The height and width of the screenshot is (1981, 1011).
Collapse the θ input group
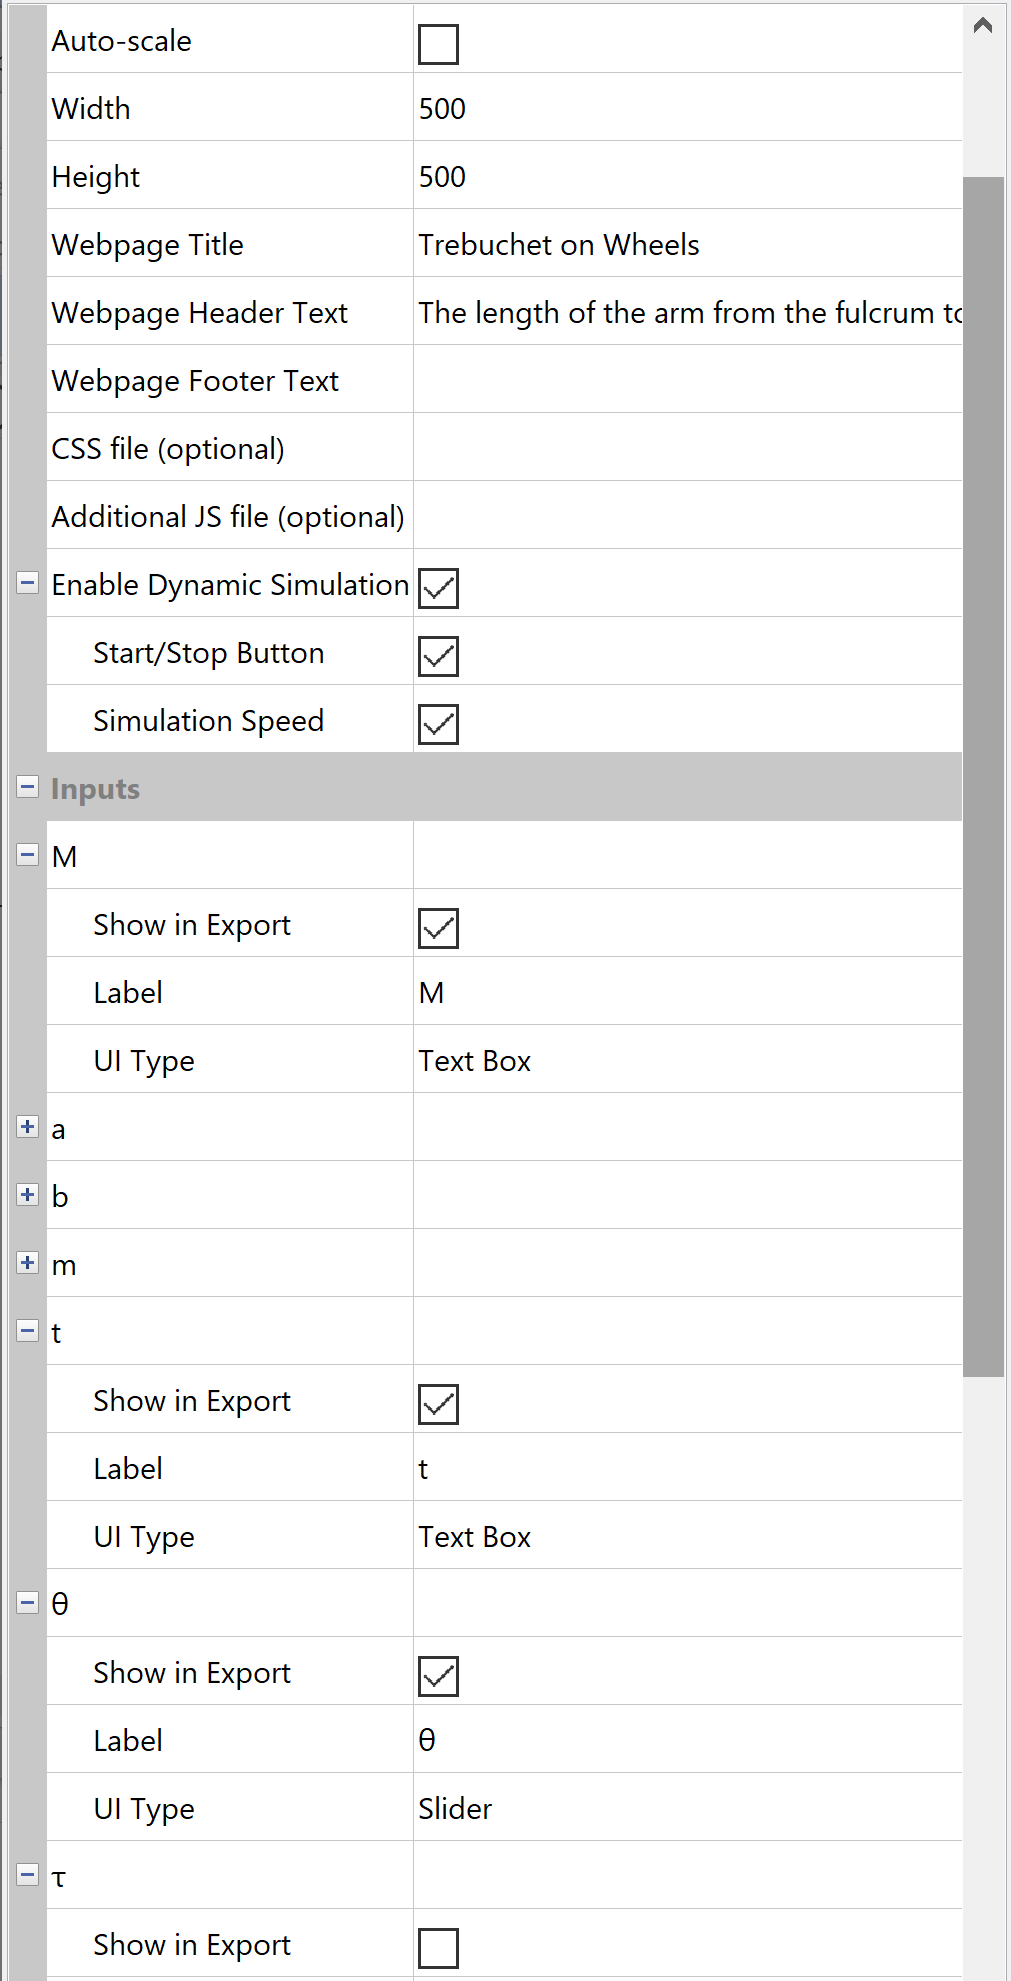28,1603
